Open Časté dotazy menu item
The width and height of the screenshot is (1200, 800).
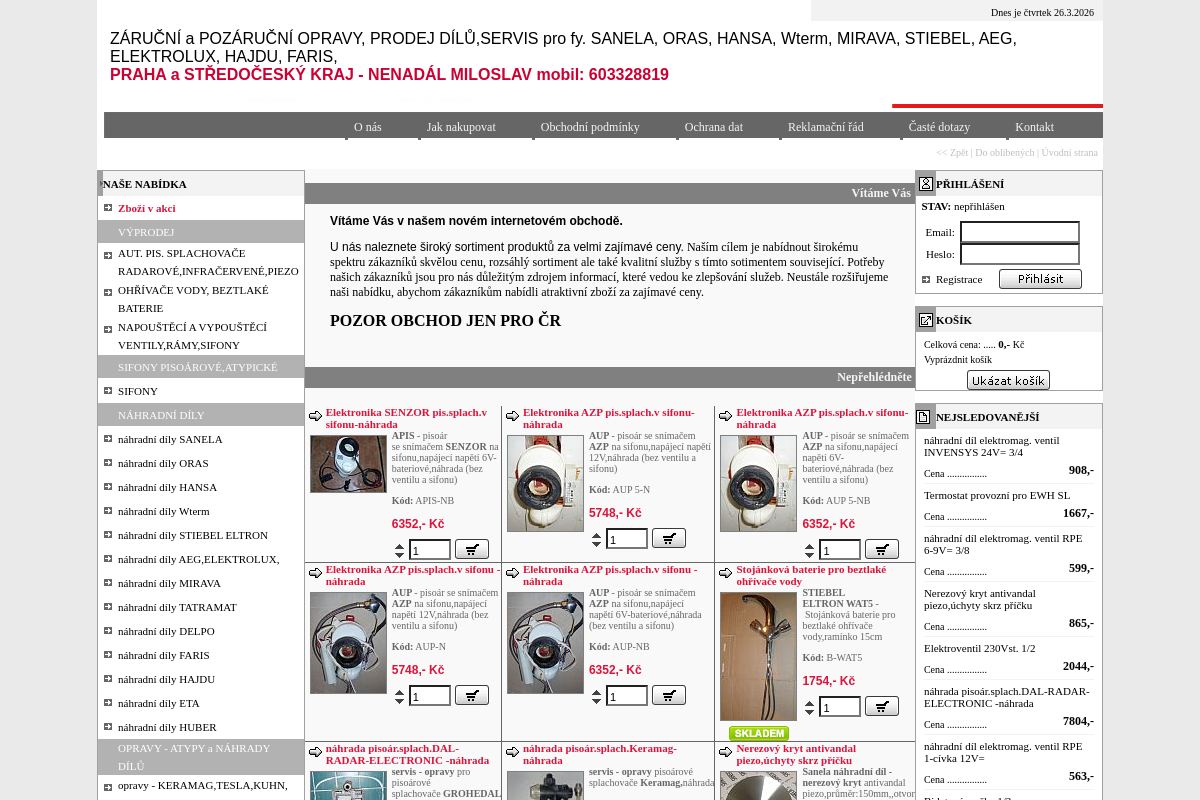(x=939, y=127)
